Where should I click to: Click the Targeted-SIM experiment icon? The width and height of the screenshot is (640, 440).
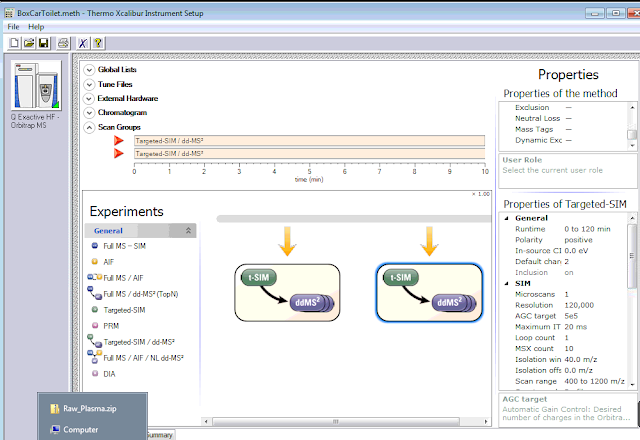coord(95,310)
